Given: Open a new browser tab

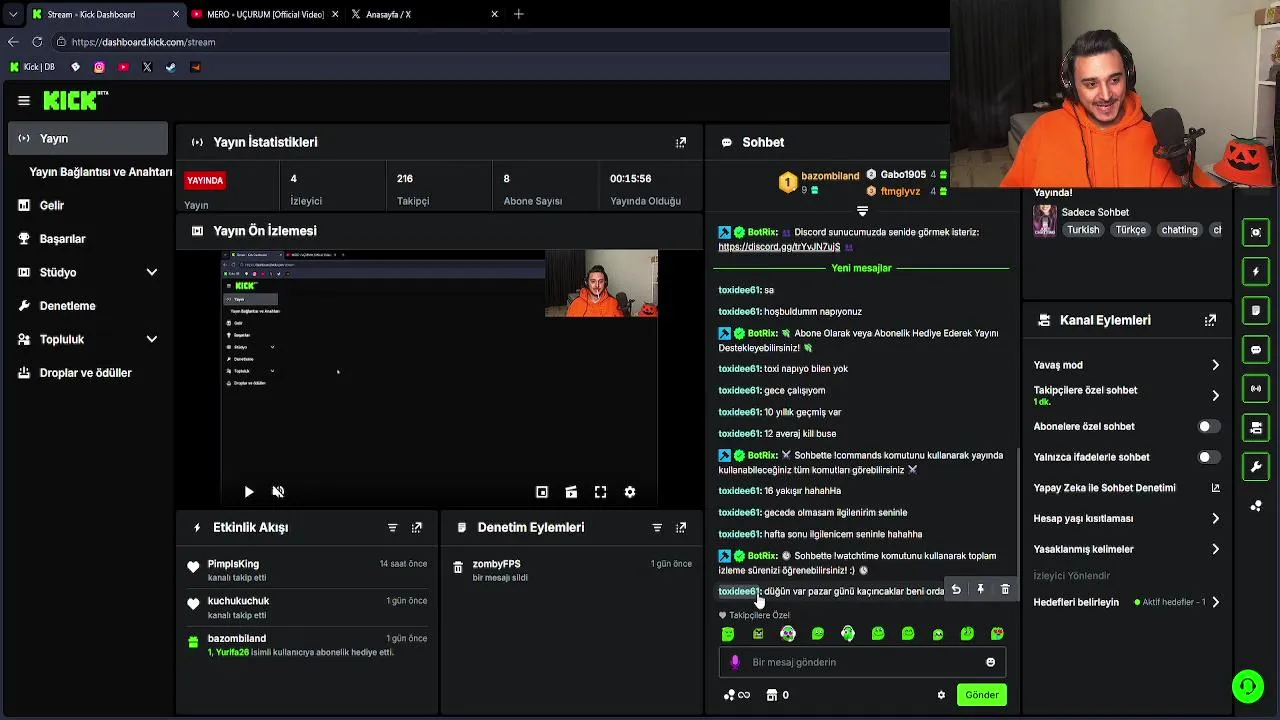Looking at the screenshot, I should point(518,14).
